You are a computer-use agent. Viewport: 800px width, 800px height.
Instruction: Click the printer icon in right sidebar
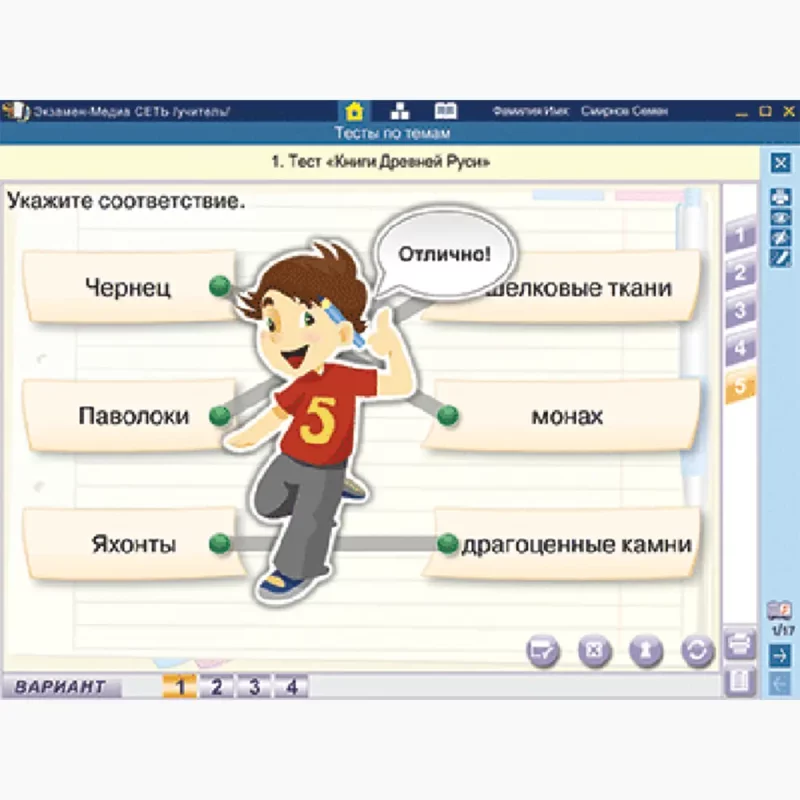(x=780, y=196)
